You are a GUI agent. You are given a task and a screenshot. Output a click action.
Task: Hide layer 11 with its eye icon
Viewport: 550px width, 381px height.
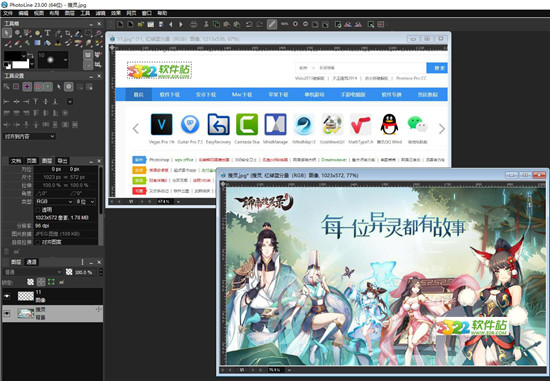coord(7,296)
